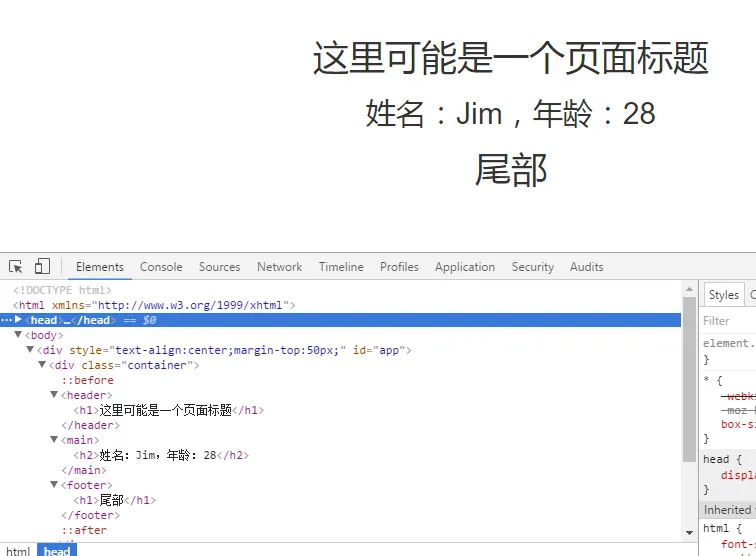This screenshot has width=756, height=556.
Task: Click the Inherited from section header
Action: (x=728, y=510)
